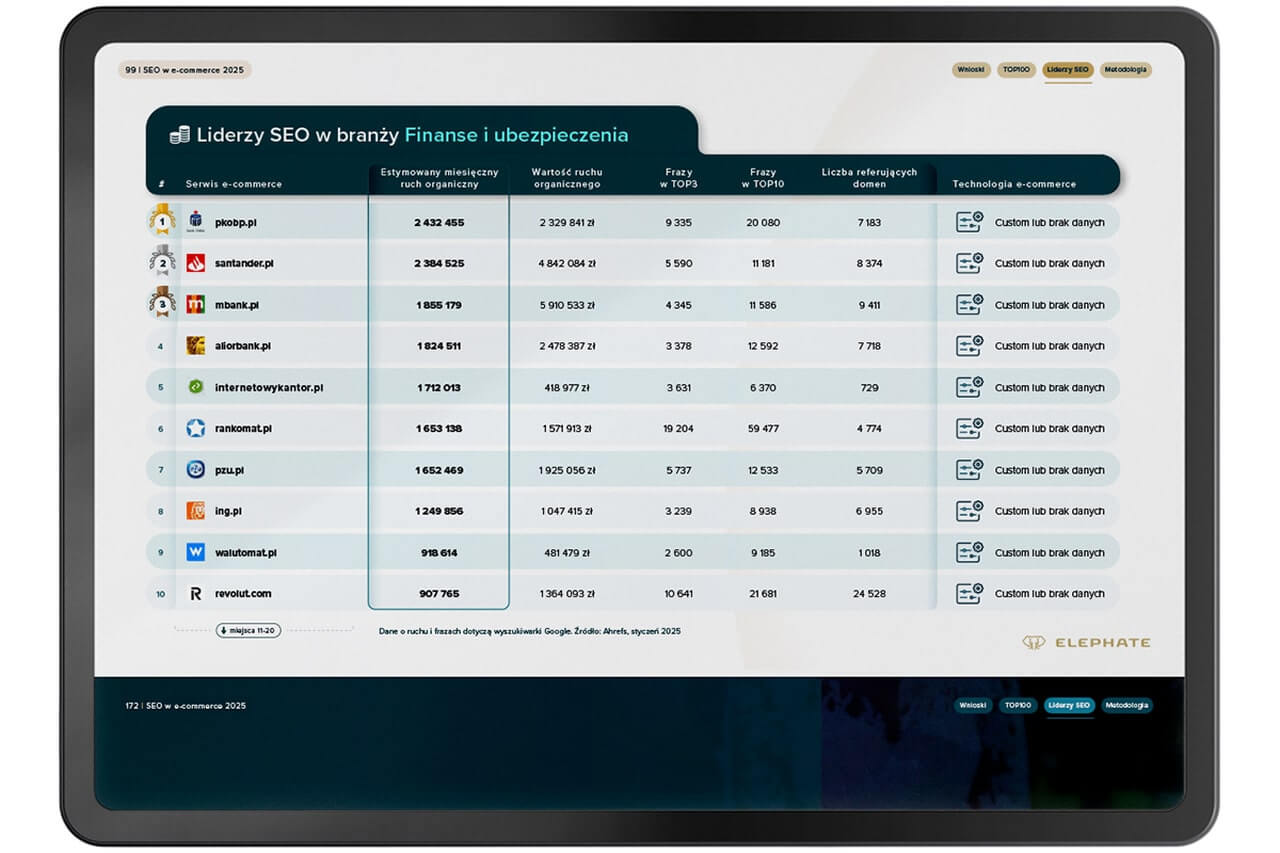The image size is (1280, 853).
Task: Click the technology icon in ing.pl row
Action: coord(969,511)
